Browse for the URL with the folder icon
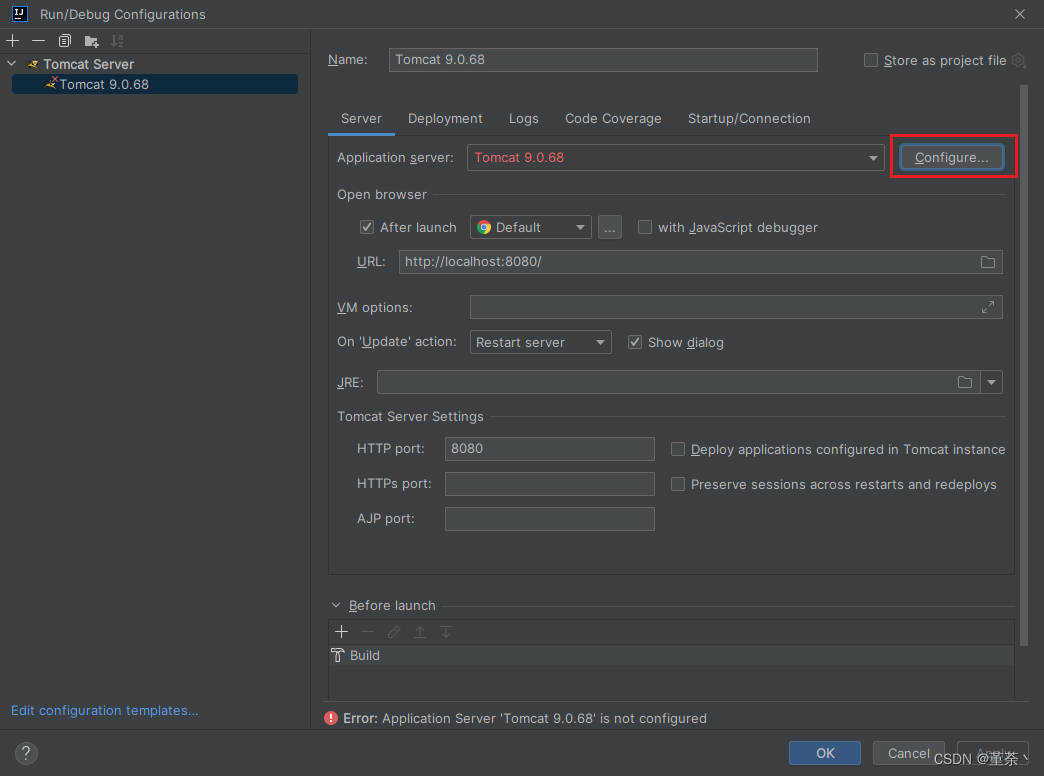The image size is (1044, 776). click(x=987, y=262)
